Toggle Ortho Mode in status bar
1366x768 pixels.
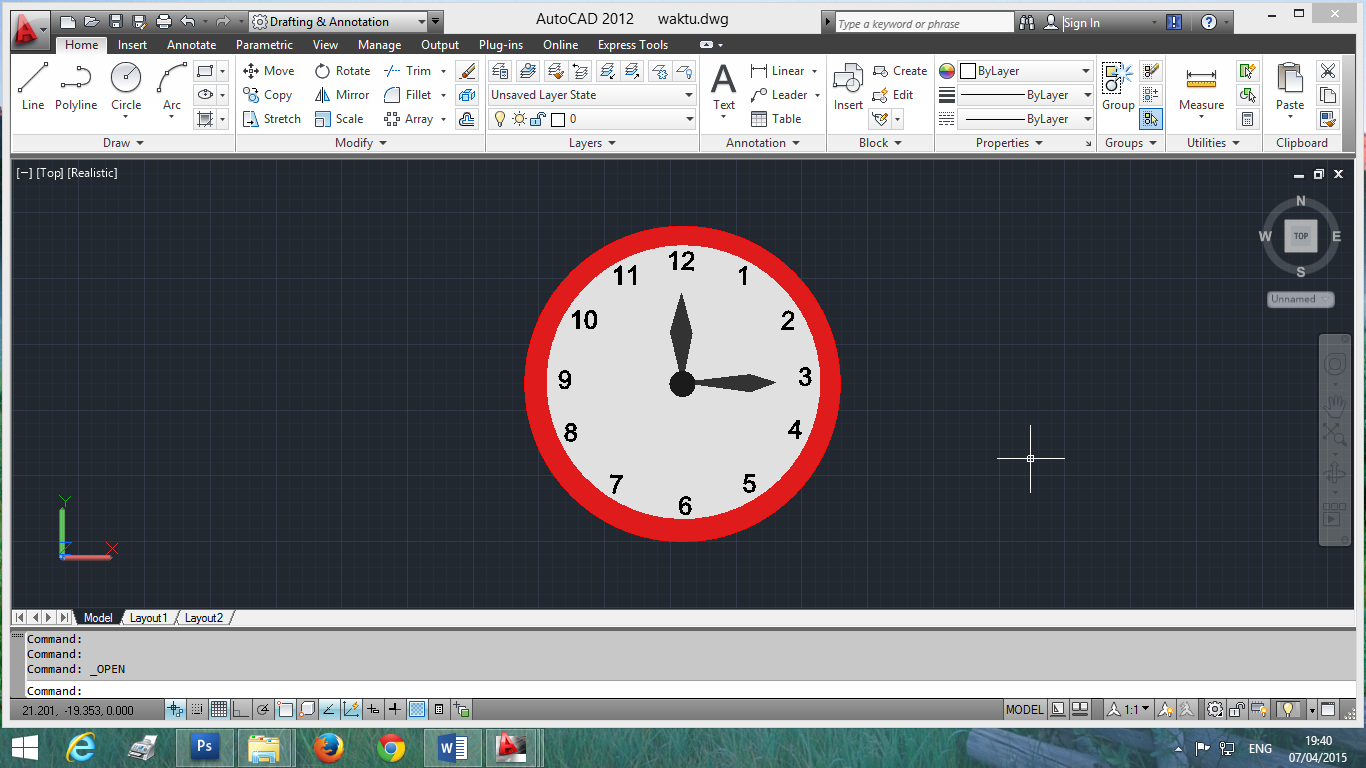pos(241,710)
